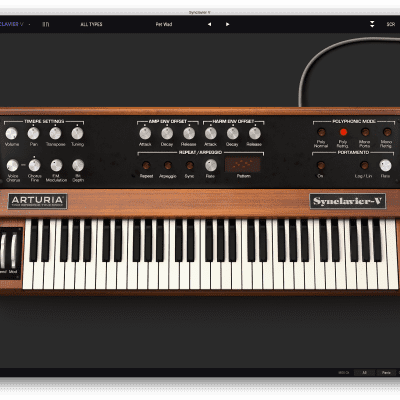
Task: Select the lit Poly Retrig mode
Action: pyautogui.click(x=343, y=132)
